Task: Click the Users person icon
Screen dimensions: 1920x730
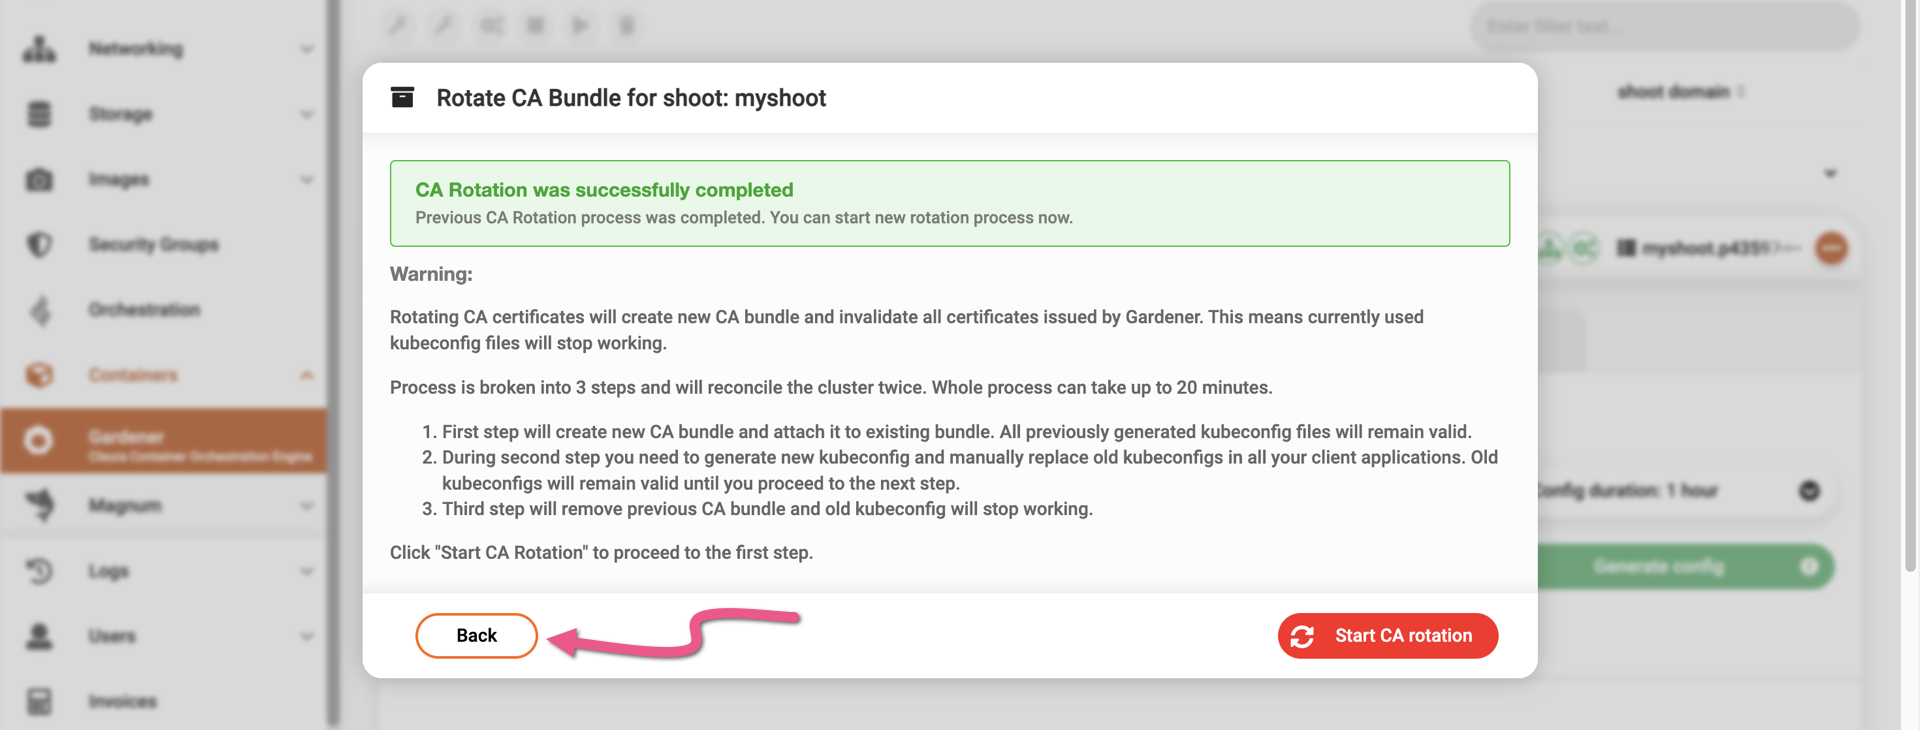Action: coord(39,636)
